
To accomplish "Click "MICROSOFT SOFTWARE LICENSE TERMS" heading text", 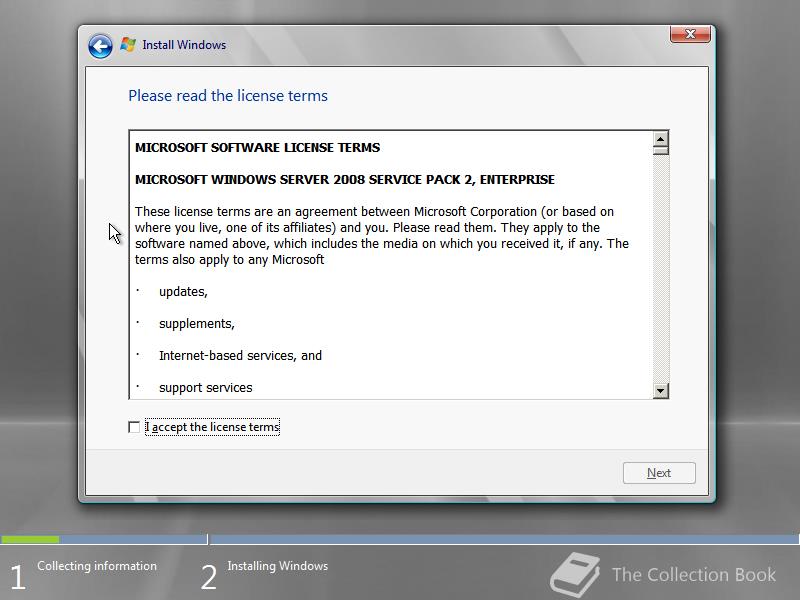I will click(257, 148).
